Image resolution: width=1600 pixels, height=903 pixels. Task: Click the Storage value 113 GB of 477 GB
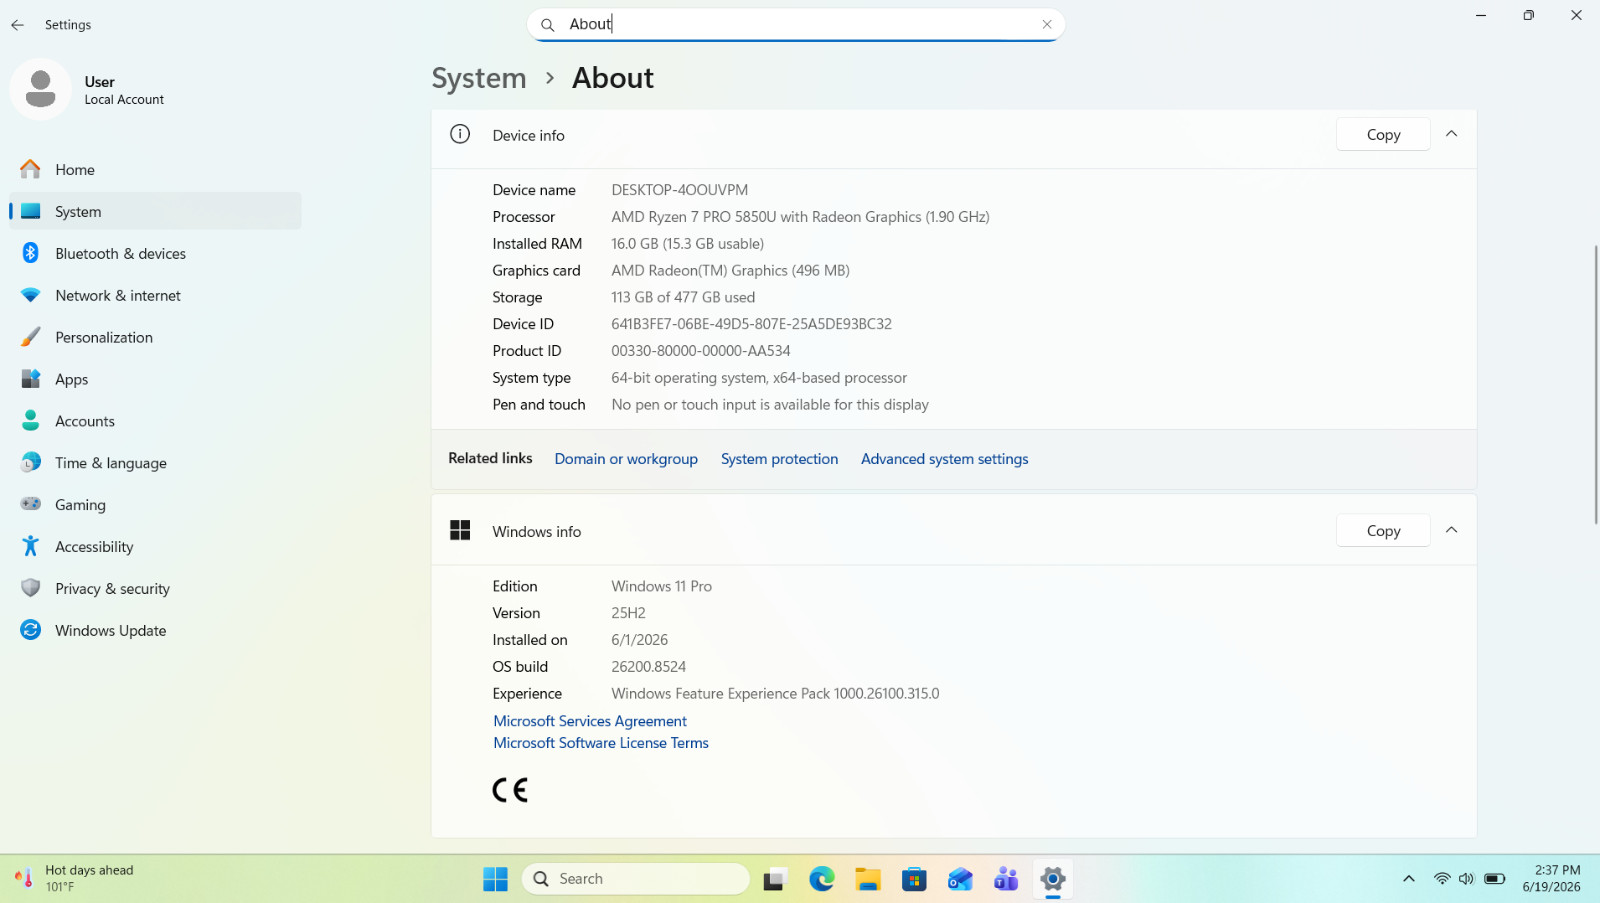683,297
